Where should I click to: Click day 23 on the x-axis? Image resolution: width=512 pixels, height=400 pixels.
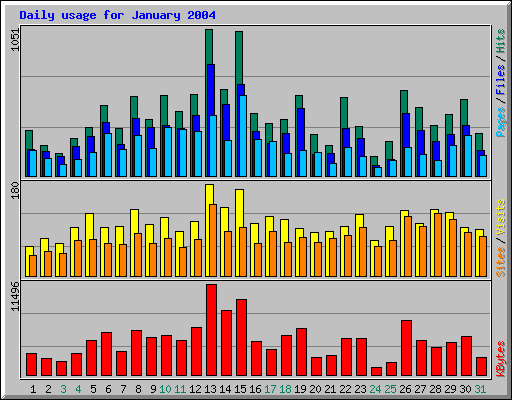(360, 389)
